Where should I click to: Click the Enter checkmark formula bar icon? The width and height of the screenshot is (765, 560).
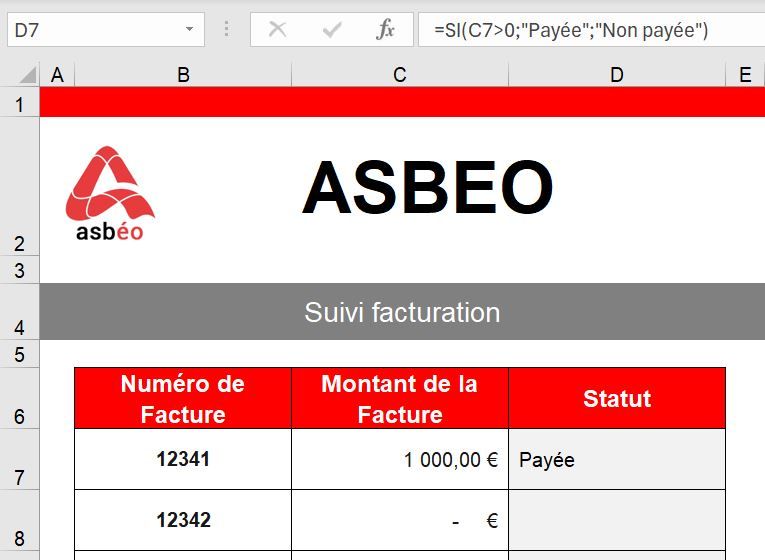332,30
